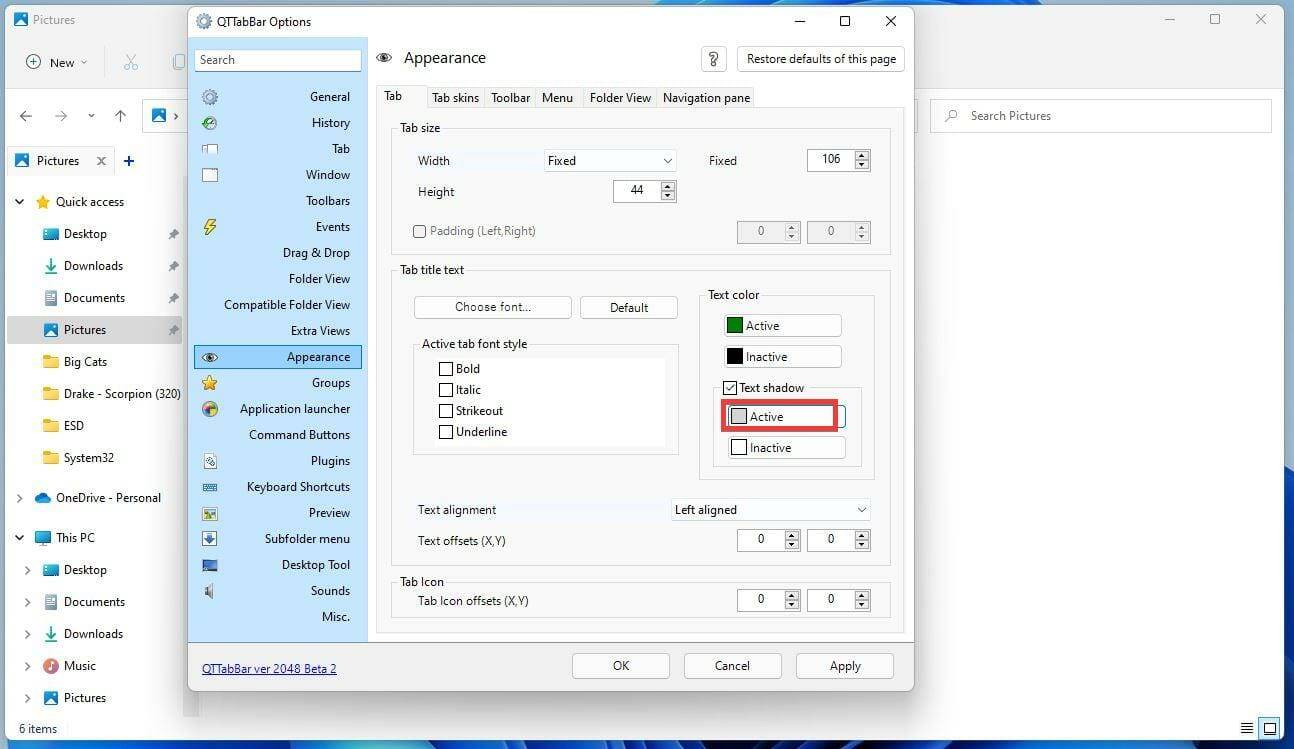The image size is (1294, 749).
Task: Click the star icon next to Groups
Action: (210, 383)
